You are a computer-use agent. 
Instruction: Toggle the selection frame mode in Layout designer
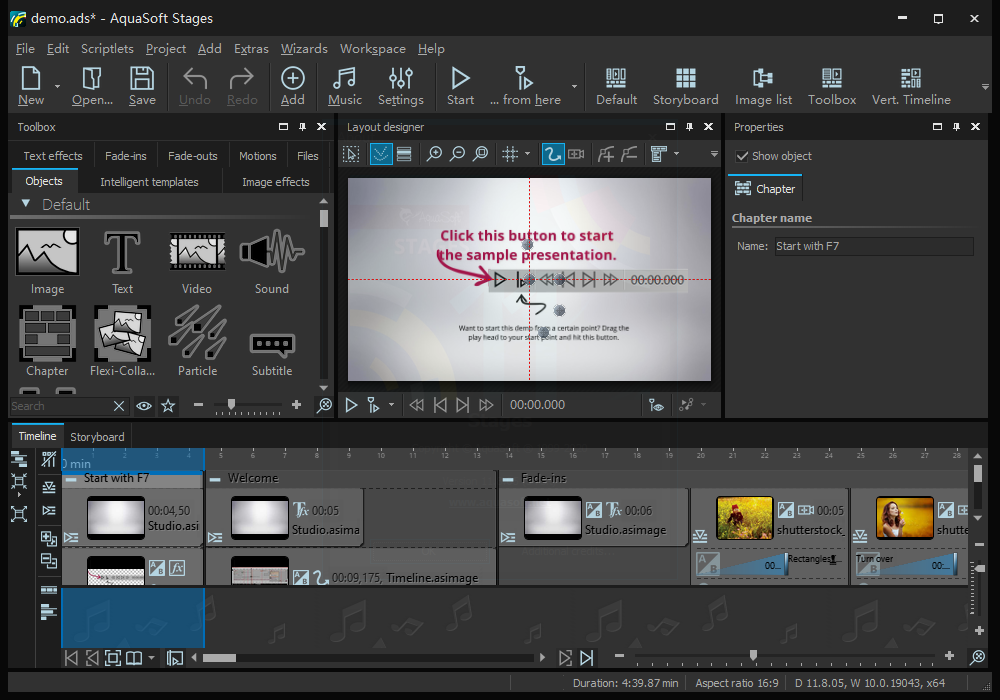pos(351,154)
